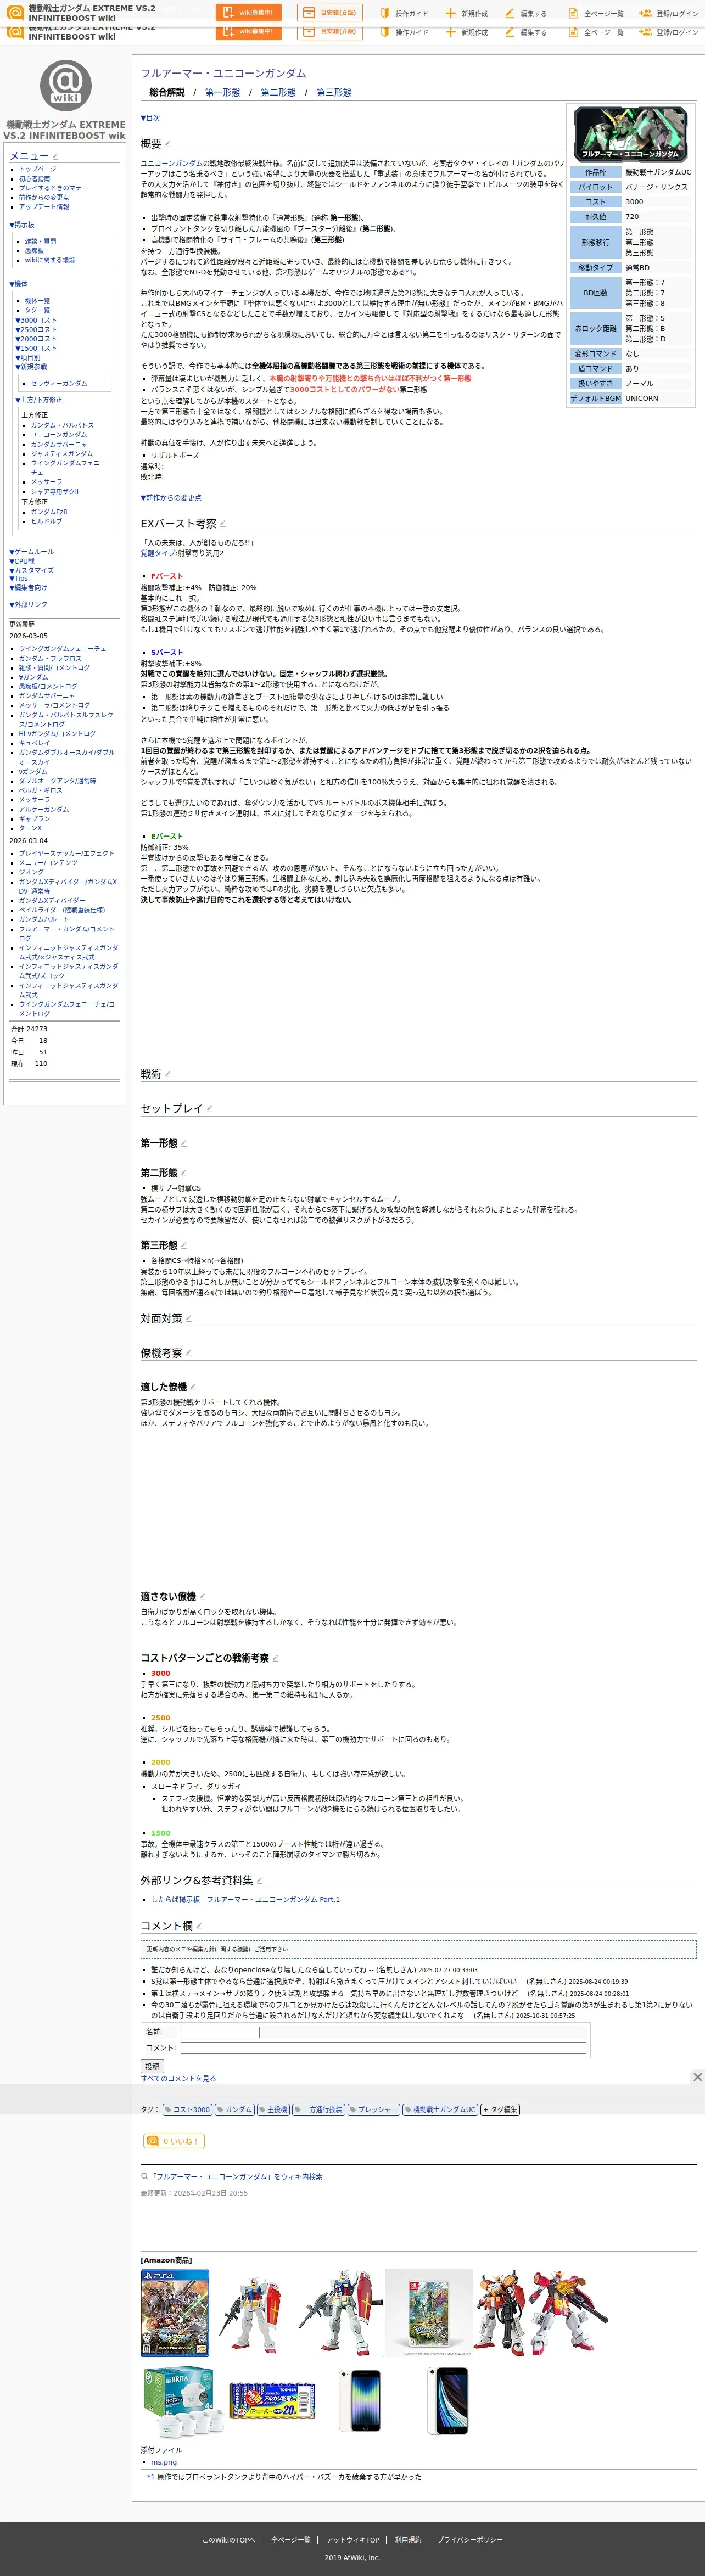Click the pencil icon next to コメント欄
The image size is (705, 2576).
(x=199, y=1926)
